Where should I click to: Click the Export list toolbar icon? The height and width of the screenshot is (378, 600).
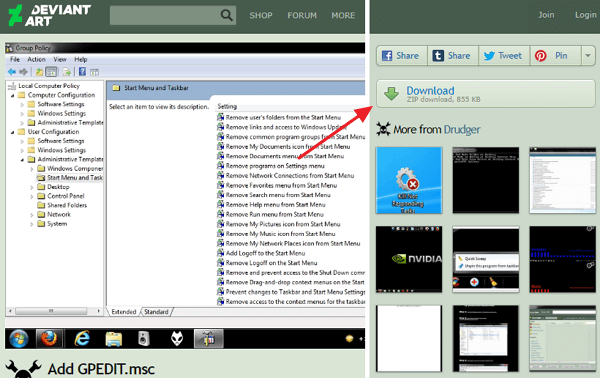pos(67,72)
